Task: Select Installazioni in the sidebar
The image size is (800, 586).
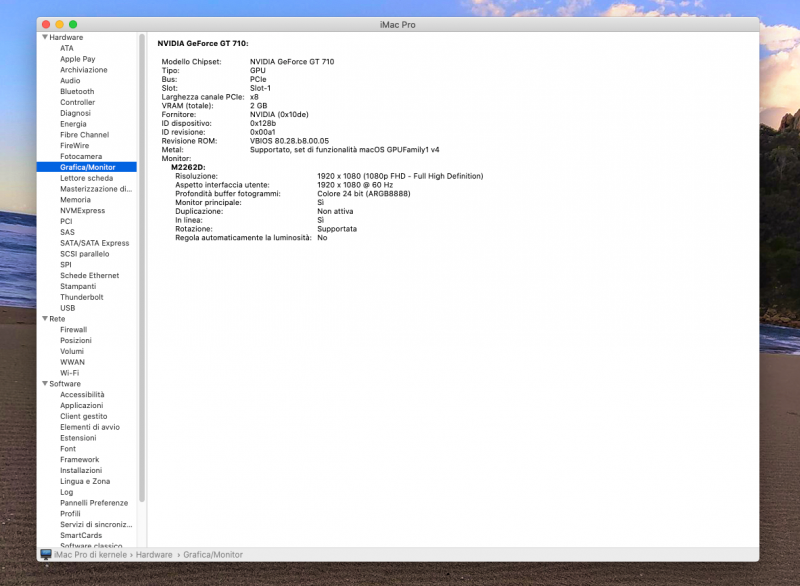Action: (81, 471)
